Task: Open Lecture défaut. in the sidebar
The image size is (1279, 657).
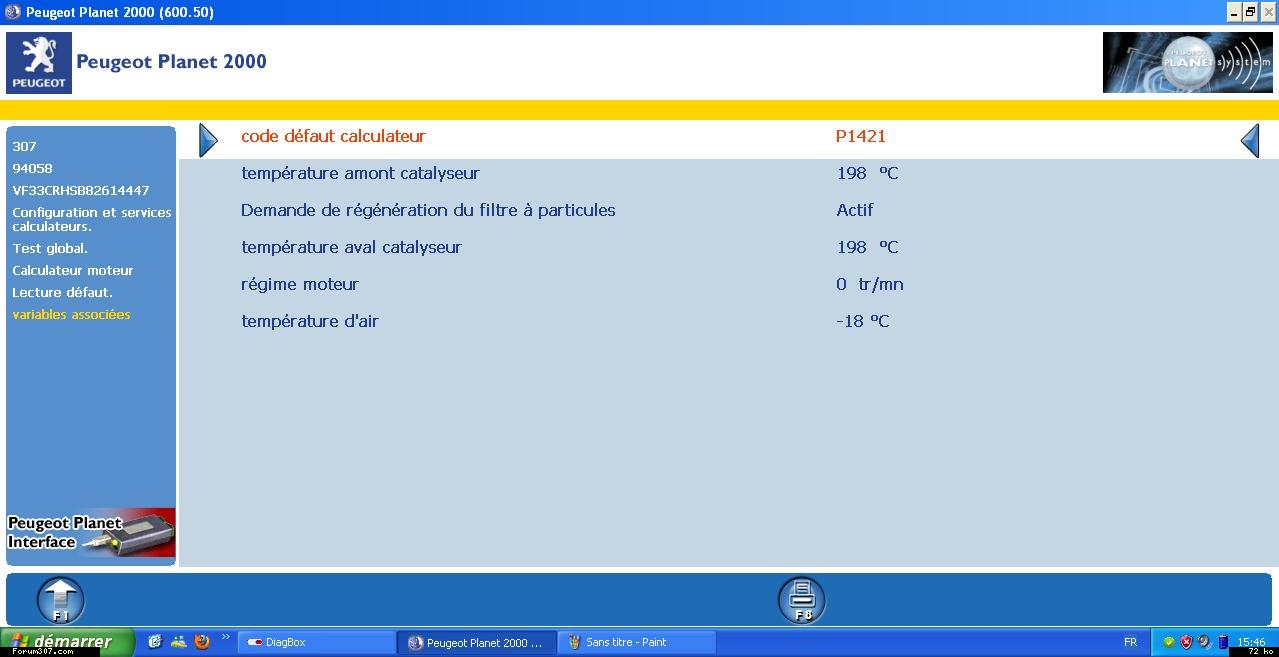Action: click(62, 292)
